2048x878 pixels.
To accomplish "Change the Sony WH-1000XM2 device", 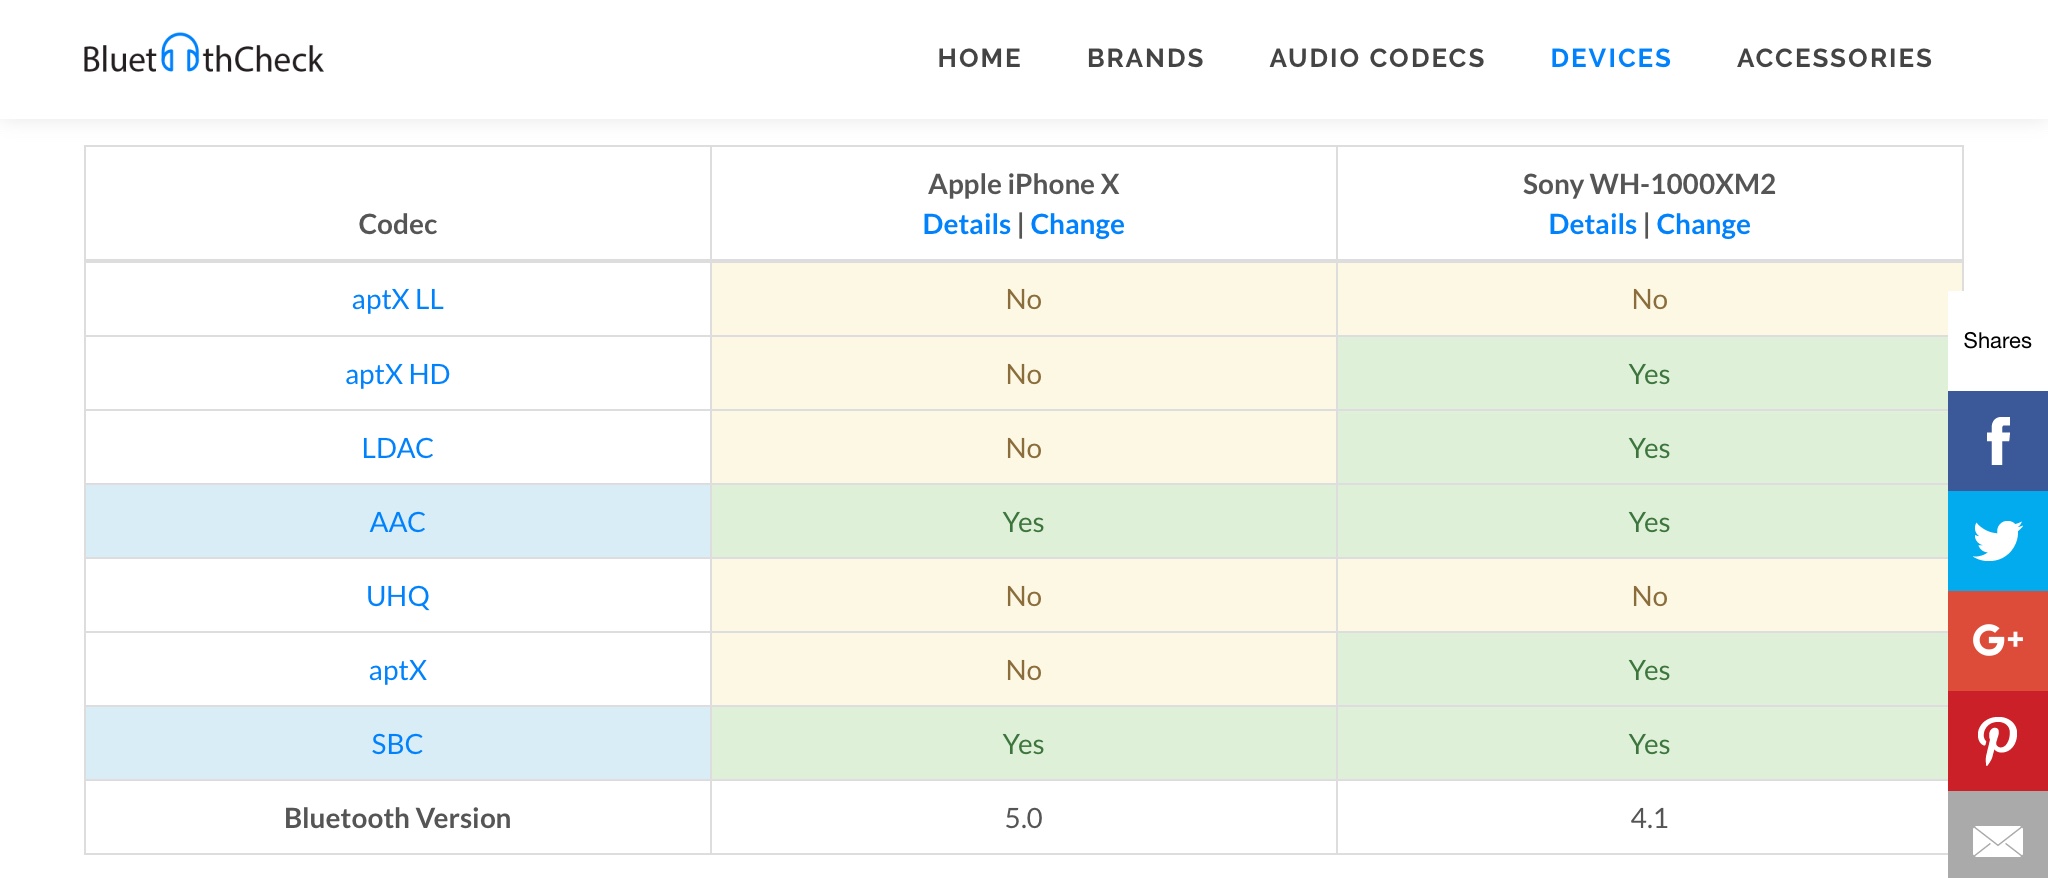I will click(1703, 224).
